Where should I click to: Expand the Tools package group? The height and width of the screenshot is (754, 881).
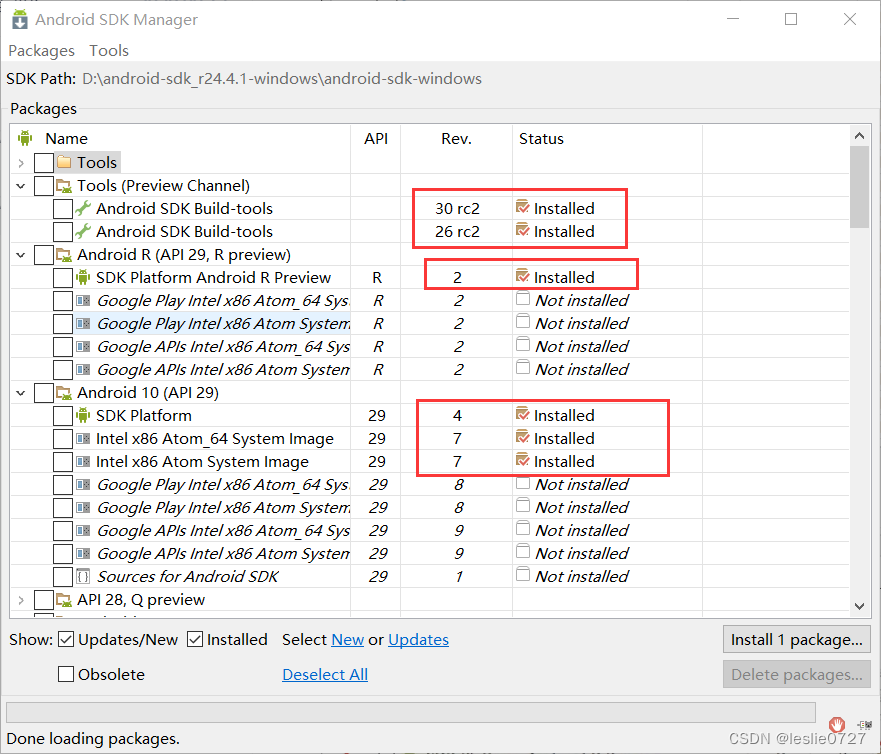[21, 163]
